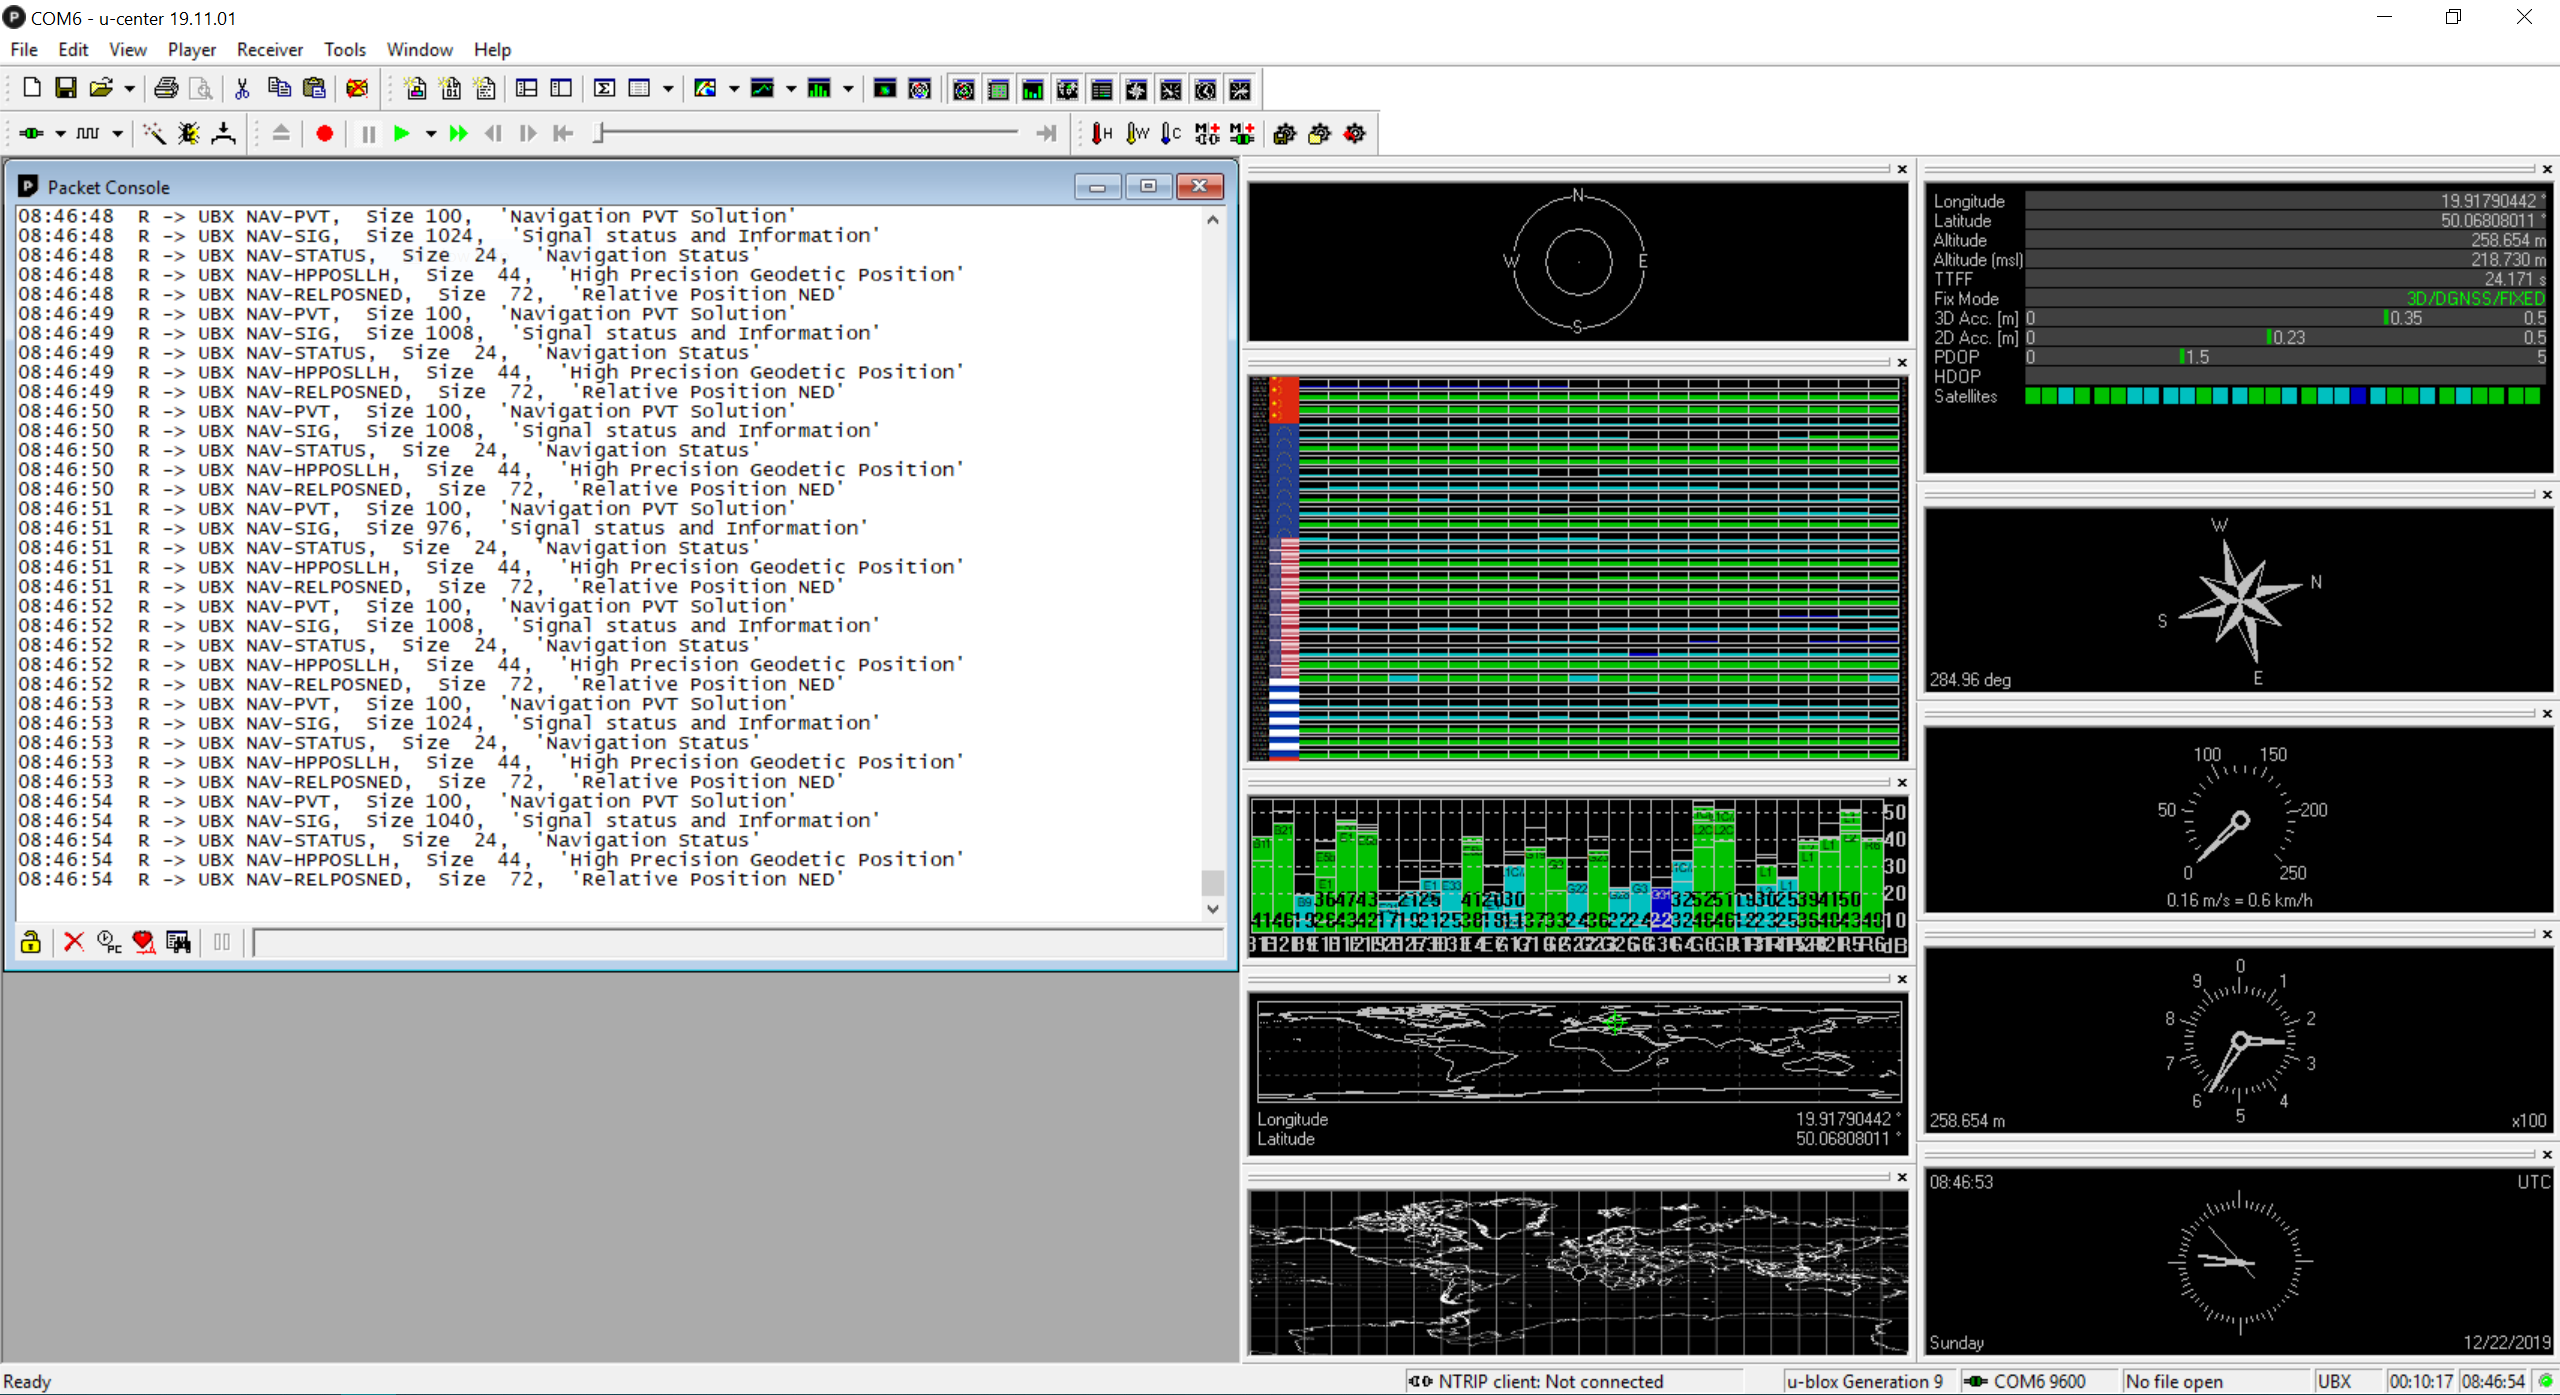Click the Coldstart blue thermometer icon

point(1171,133)
